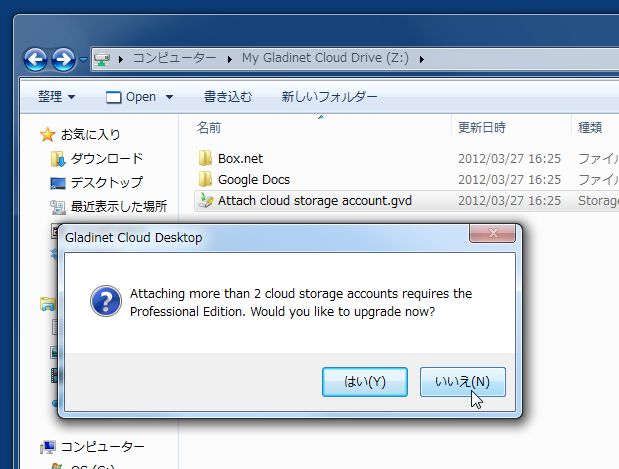Expand the chevron before コンピューター in address bar

(121, 60)
